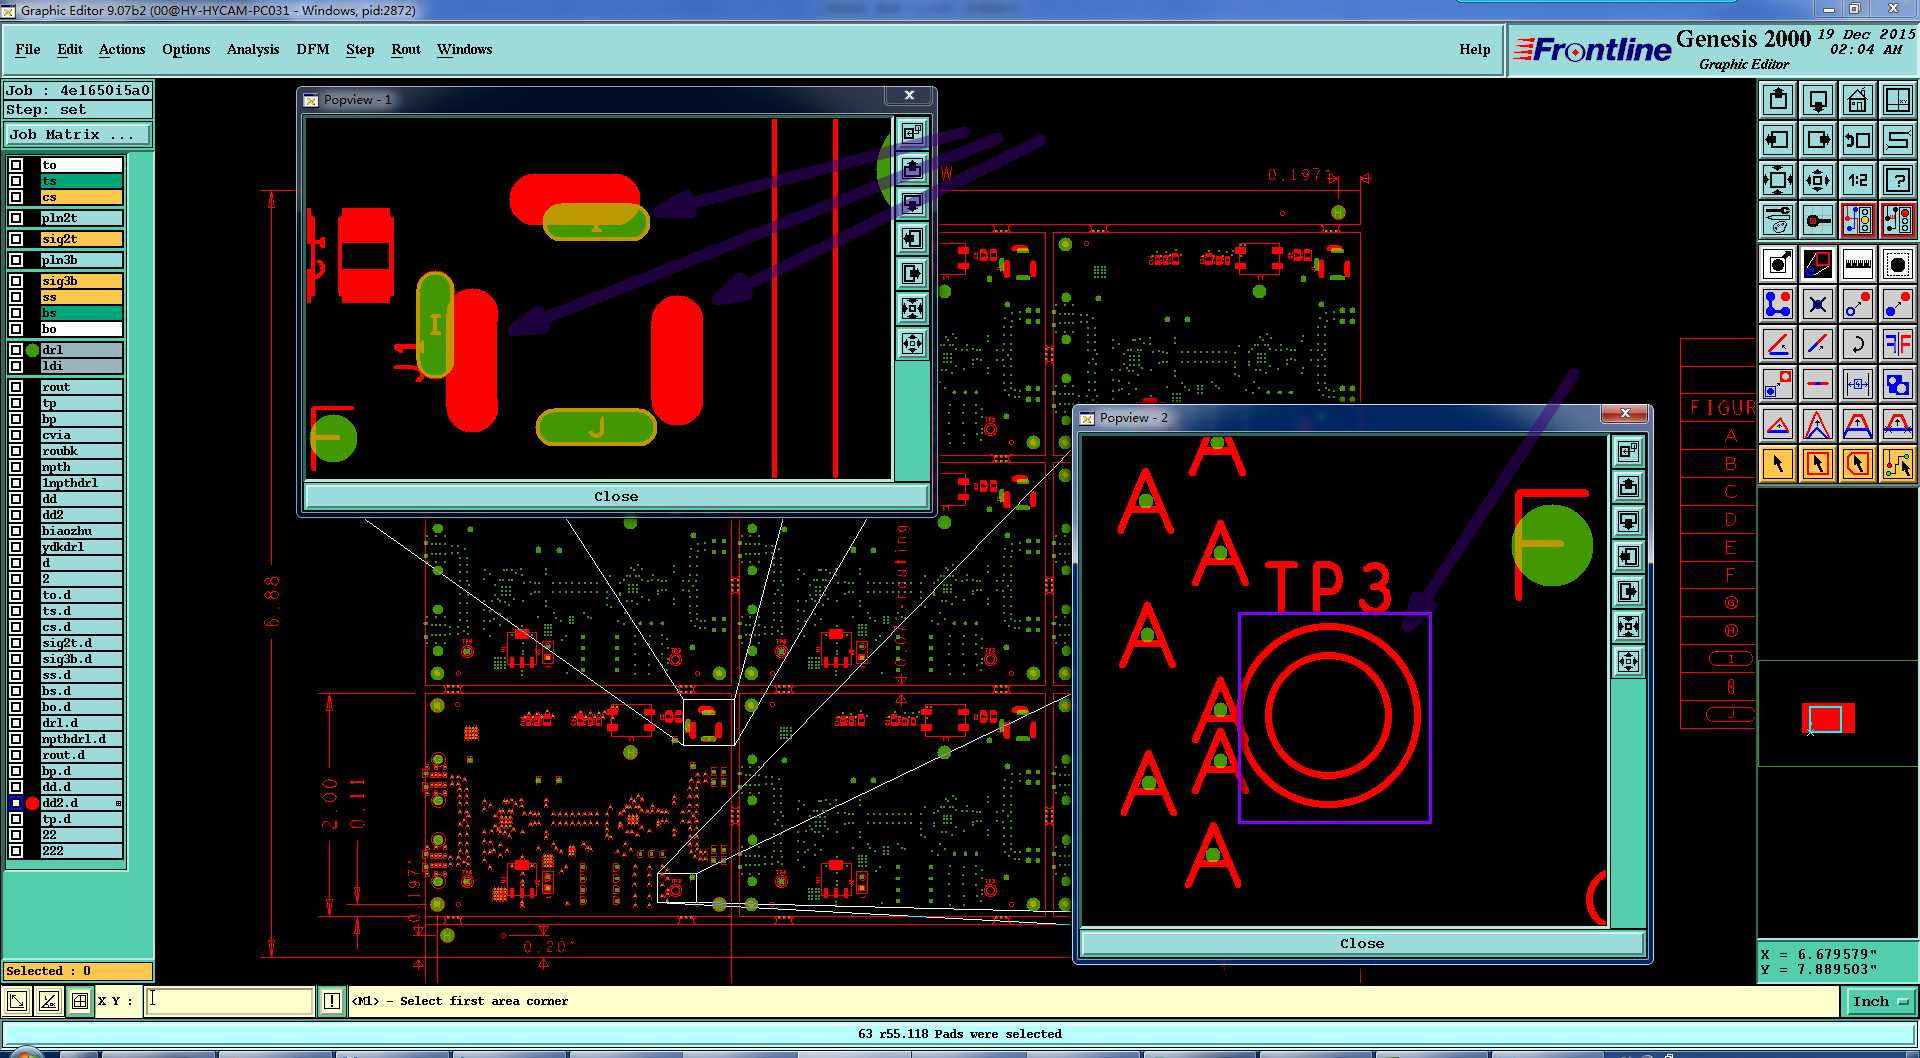Click the dimension 4 measure icon
This screenshot has height=1058, width=1920.
(x=1858, y=384)
